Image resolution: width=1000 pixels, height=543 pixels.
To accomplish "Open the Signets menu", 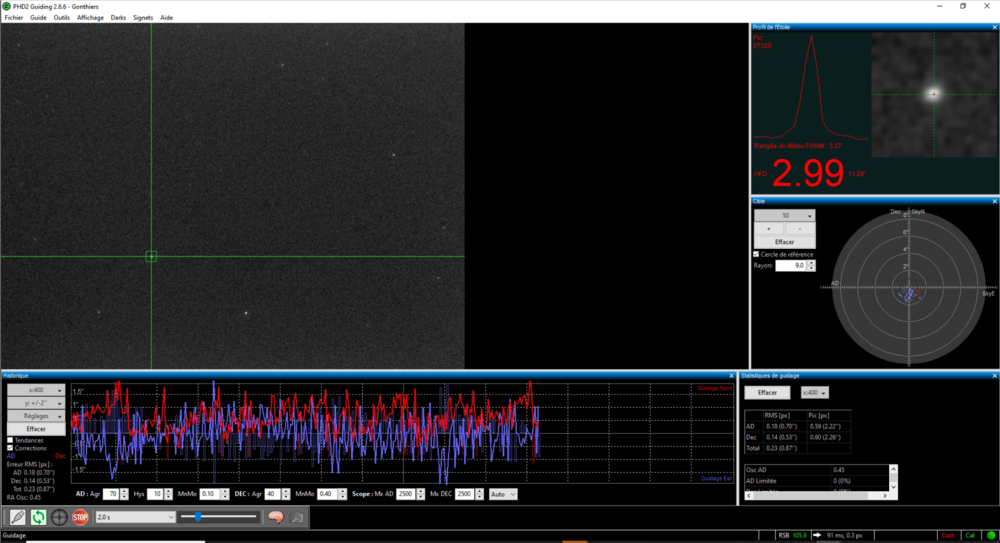I will [143, 18].
